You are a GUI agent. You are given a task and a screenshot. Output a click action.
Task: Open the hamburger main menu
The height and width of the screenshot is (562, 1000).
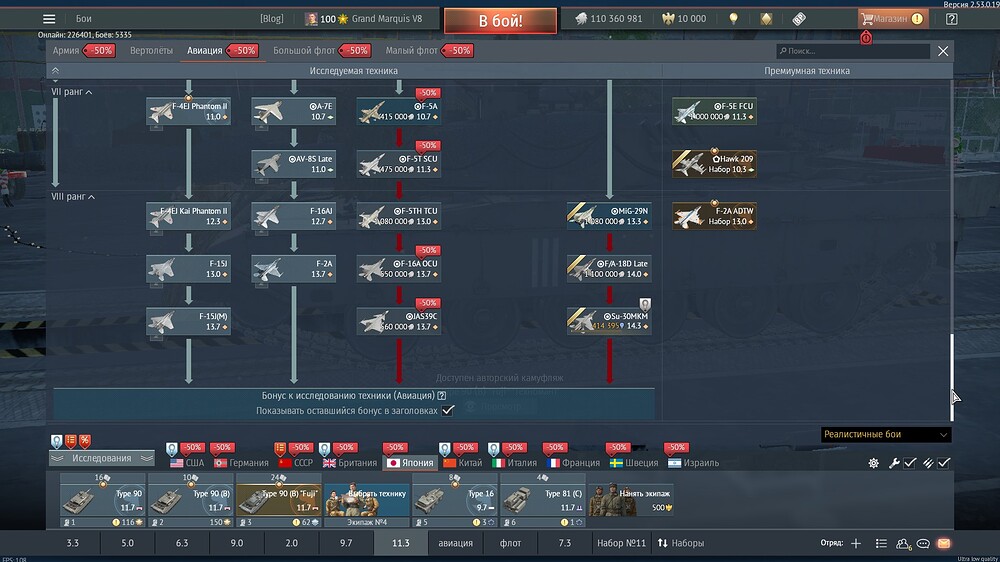49,18
